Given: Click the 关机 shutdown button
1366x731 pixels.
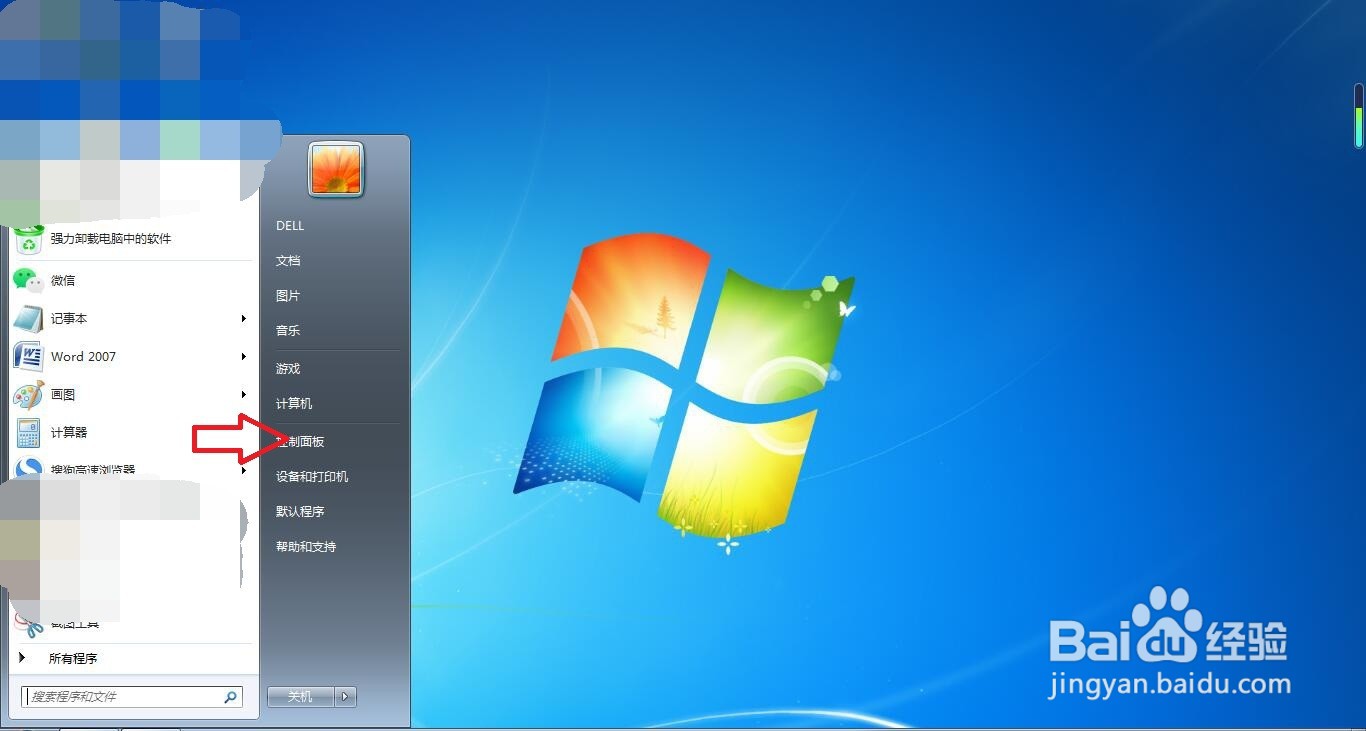Looking at the screenshot, I should pos(301,697).
